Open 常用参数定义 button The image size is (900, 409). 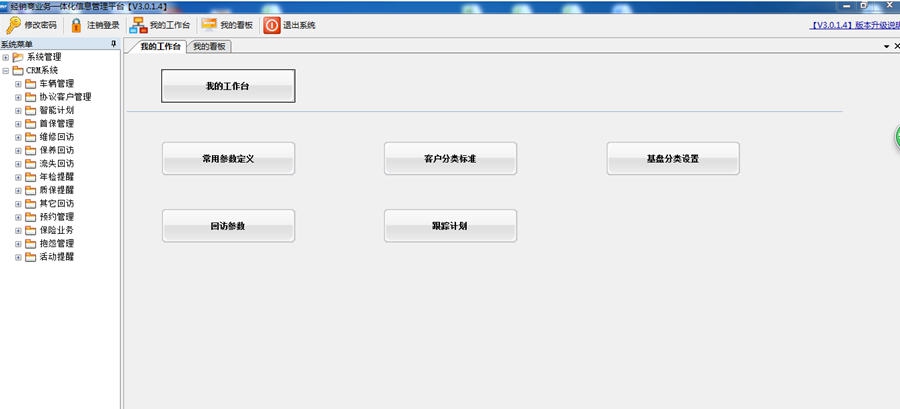click(228, 159)
